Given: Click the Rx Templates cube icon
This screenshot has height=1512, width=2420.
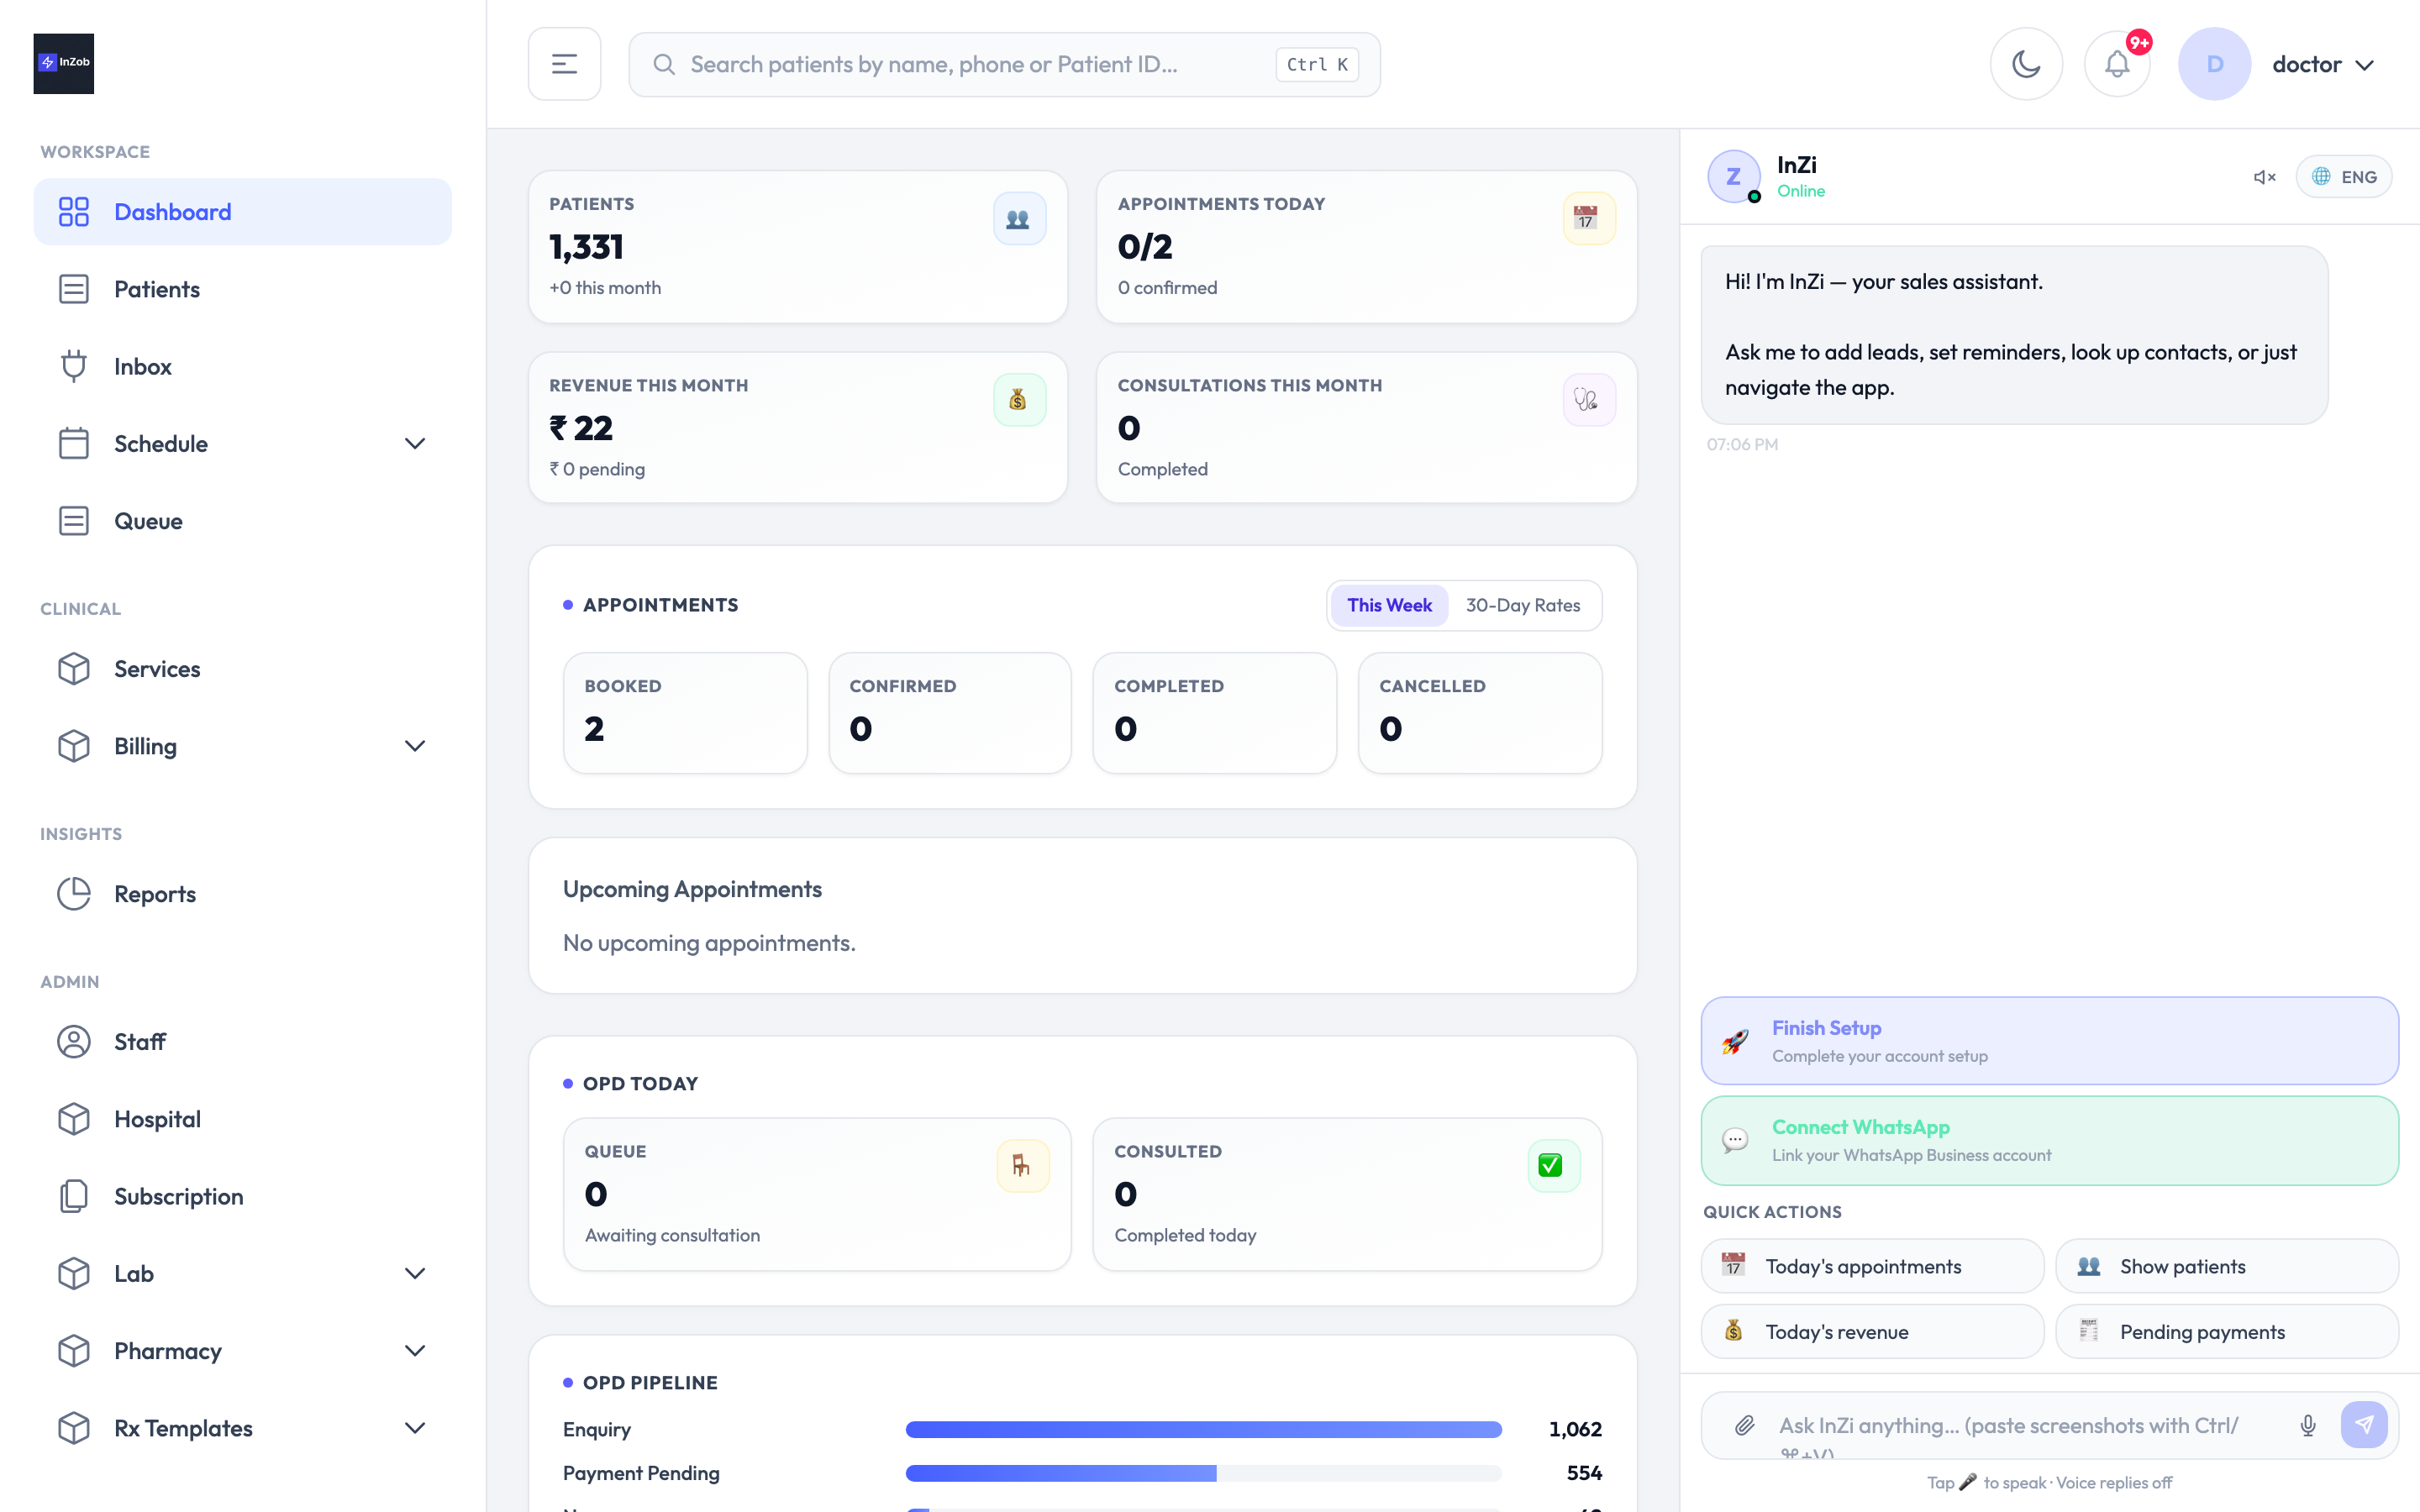Looking at the screenshot, I should point(74,1428).
